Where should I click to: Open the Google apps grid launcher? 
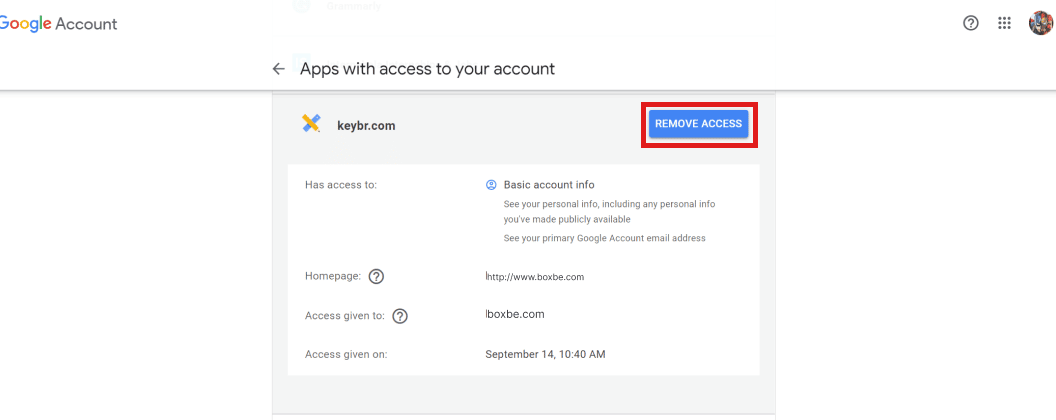[1005, 24]
